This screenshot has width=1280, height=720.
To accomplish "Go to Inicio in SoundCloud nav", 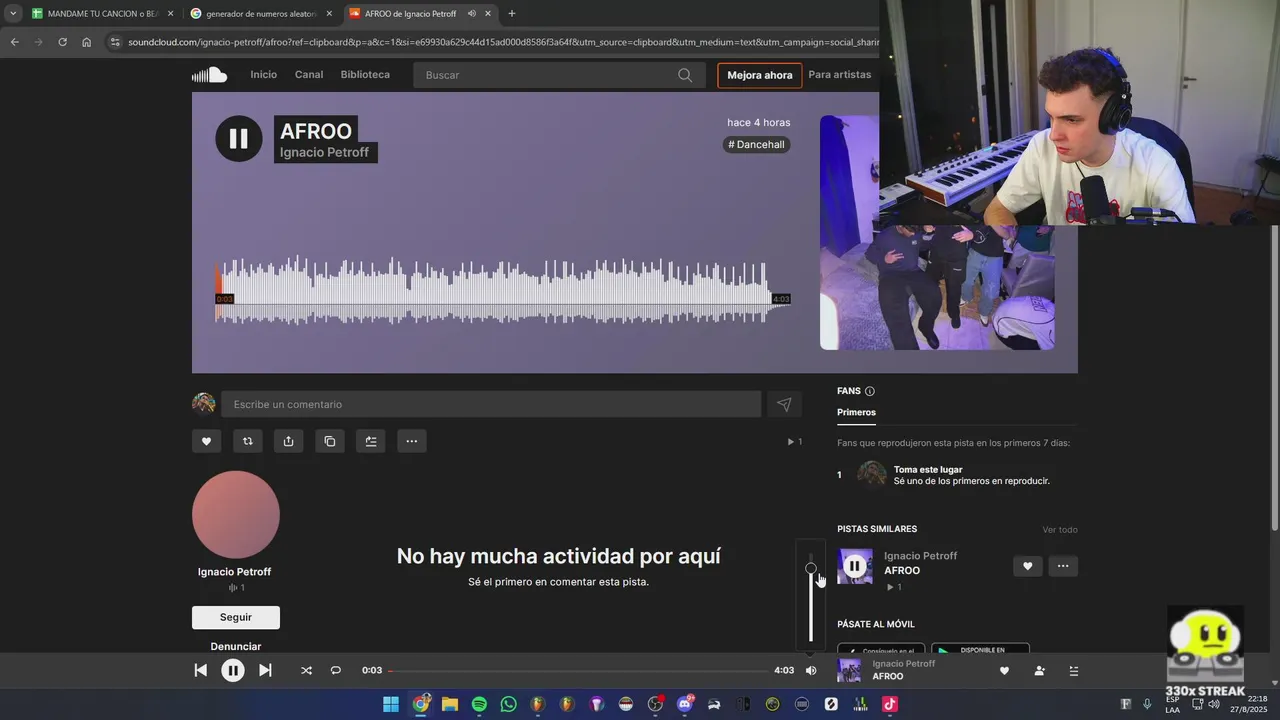I will pyautogui.click(x=264, y=75).
